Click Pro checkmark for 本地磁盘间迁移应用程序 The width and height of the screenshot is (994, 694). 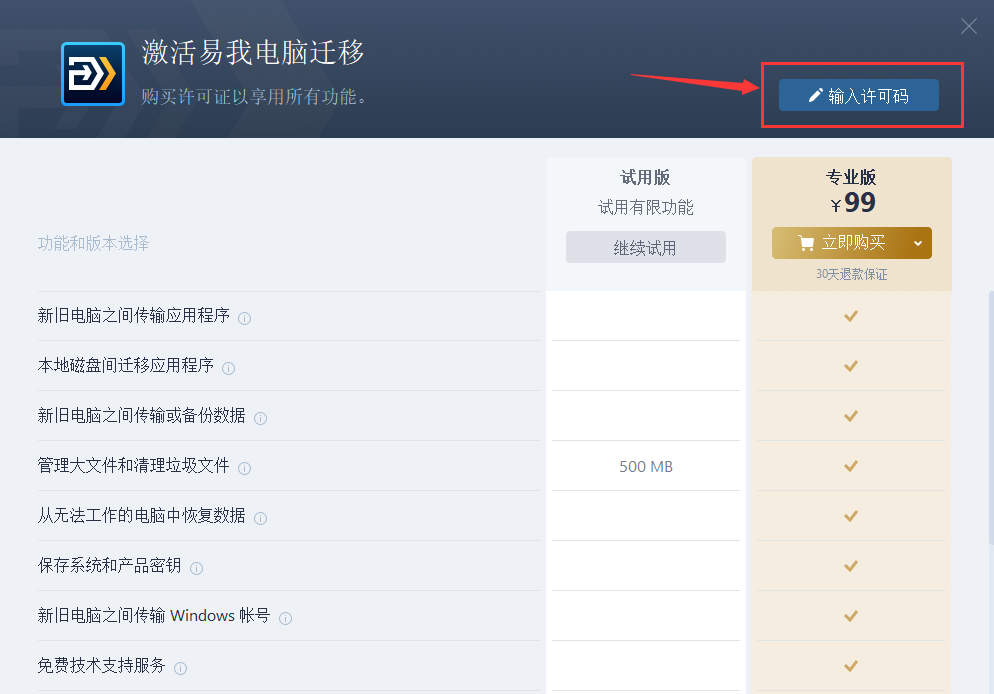point(851,366)
